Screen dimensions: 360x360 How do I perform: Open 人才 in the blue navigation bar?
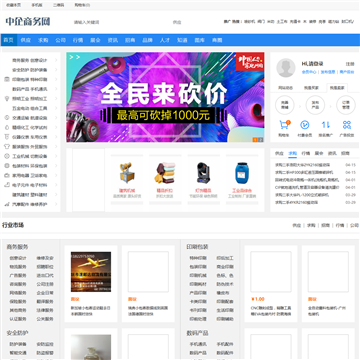[165, 40]
